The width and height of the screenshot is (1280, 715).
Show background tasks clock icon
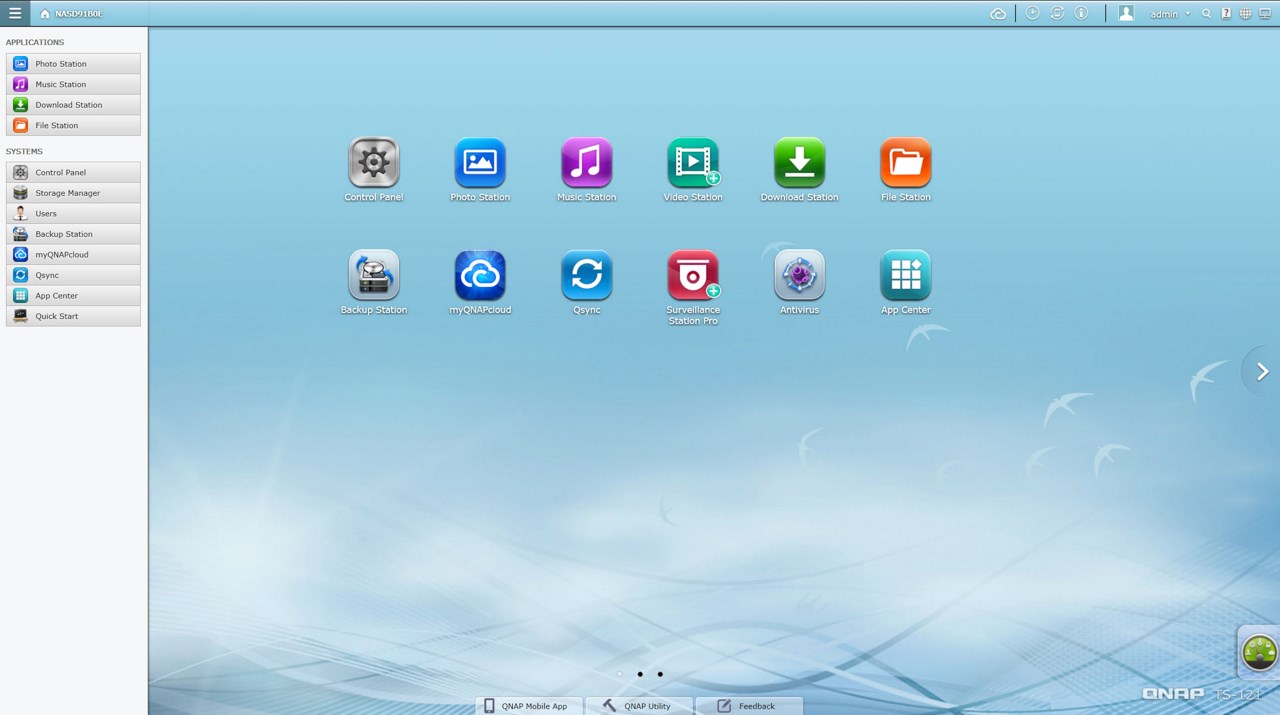pyautogui.click(x=1033, y=13)
